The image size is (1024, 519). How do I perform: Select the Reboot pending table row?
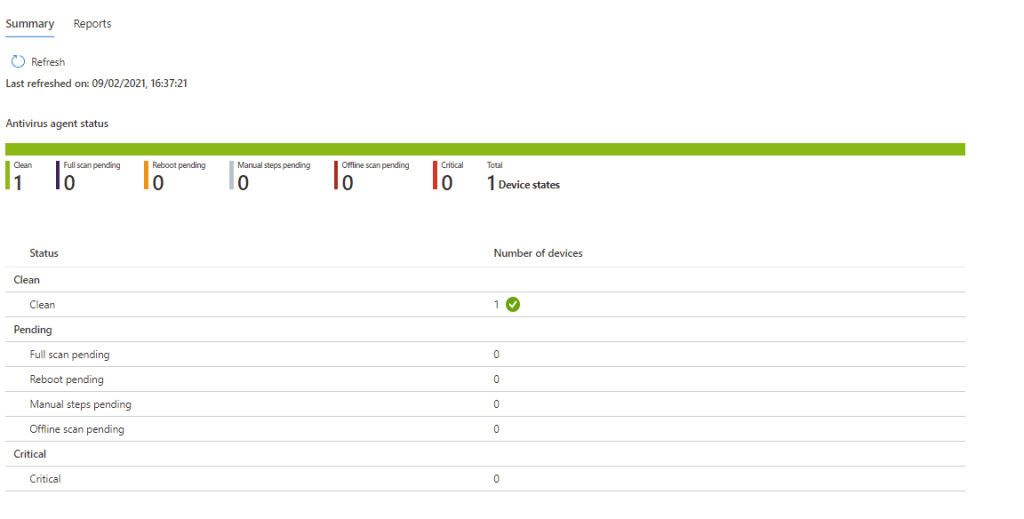(67, 380)
